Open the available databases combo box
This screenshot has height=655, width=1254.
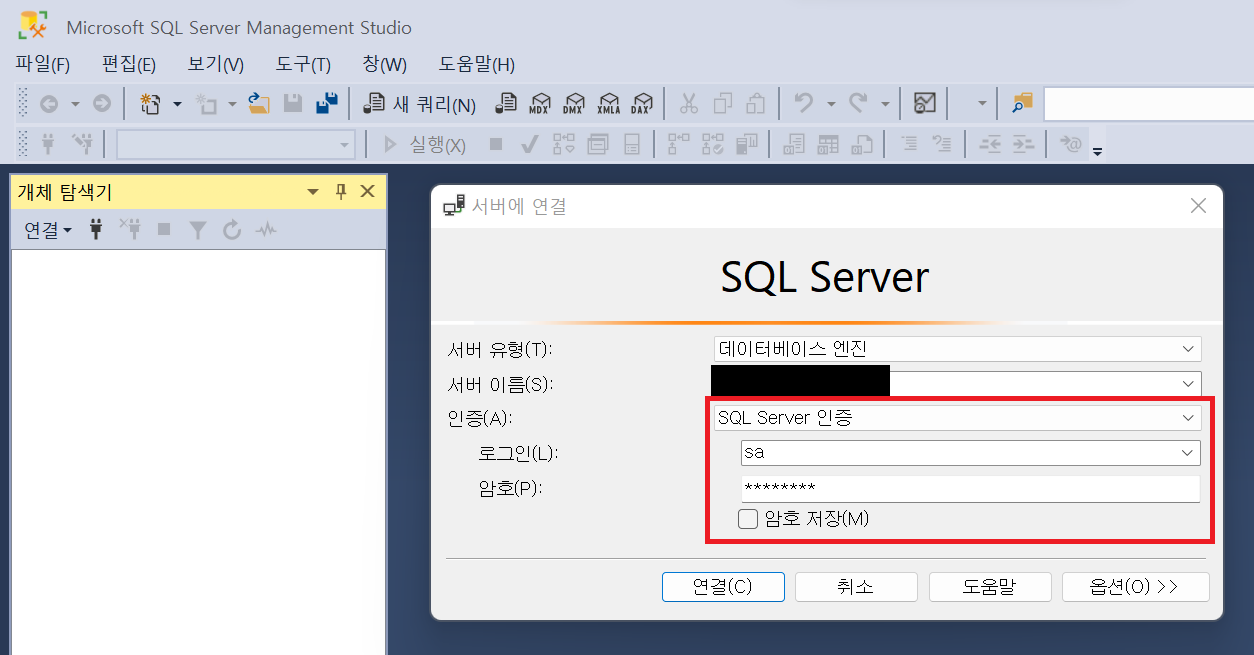point(236,145)
